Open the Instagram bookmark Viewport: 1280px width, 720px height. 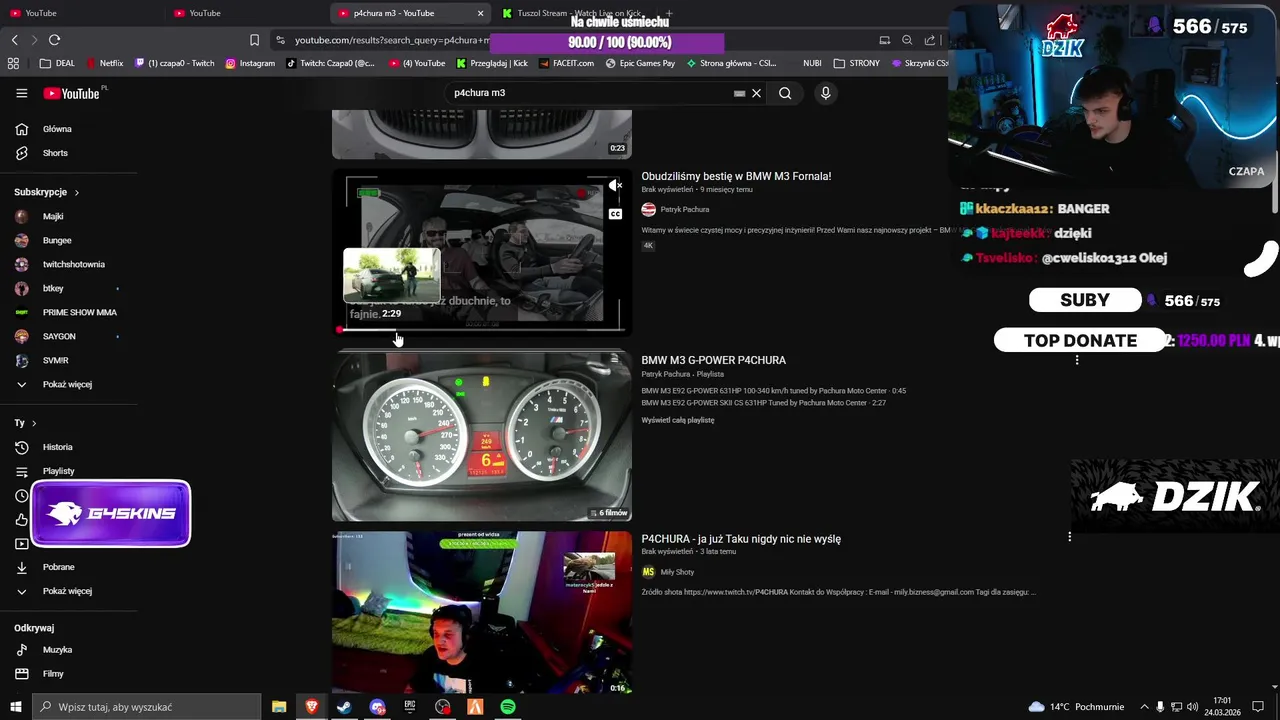(250, 63)
